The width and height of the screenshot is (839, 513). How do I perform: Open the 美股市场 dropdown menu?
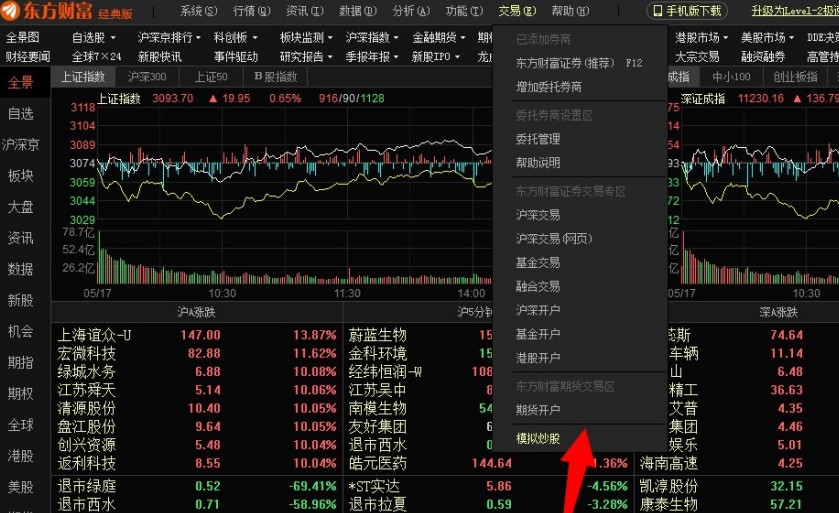click(768, 38)
